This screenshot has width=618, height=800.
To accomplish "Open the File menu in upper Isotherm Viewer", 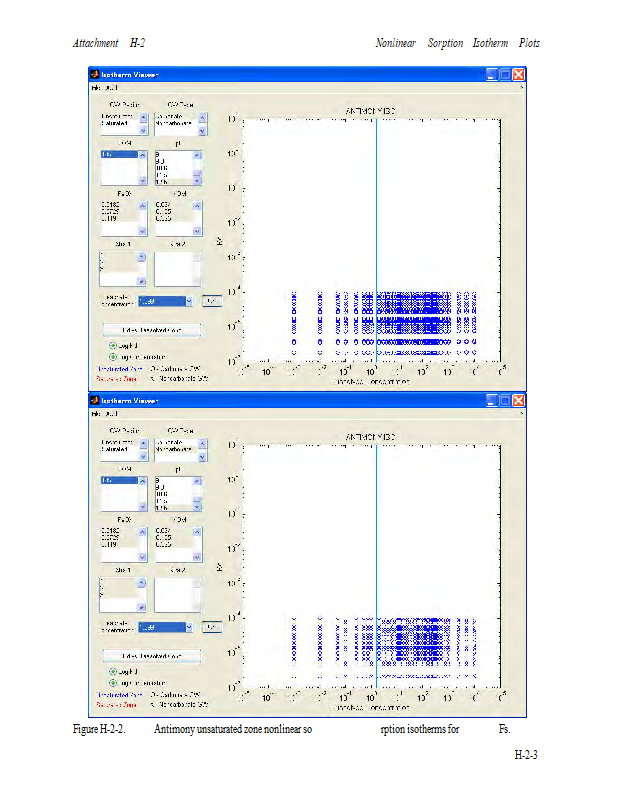I will [97, 88].
